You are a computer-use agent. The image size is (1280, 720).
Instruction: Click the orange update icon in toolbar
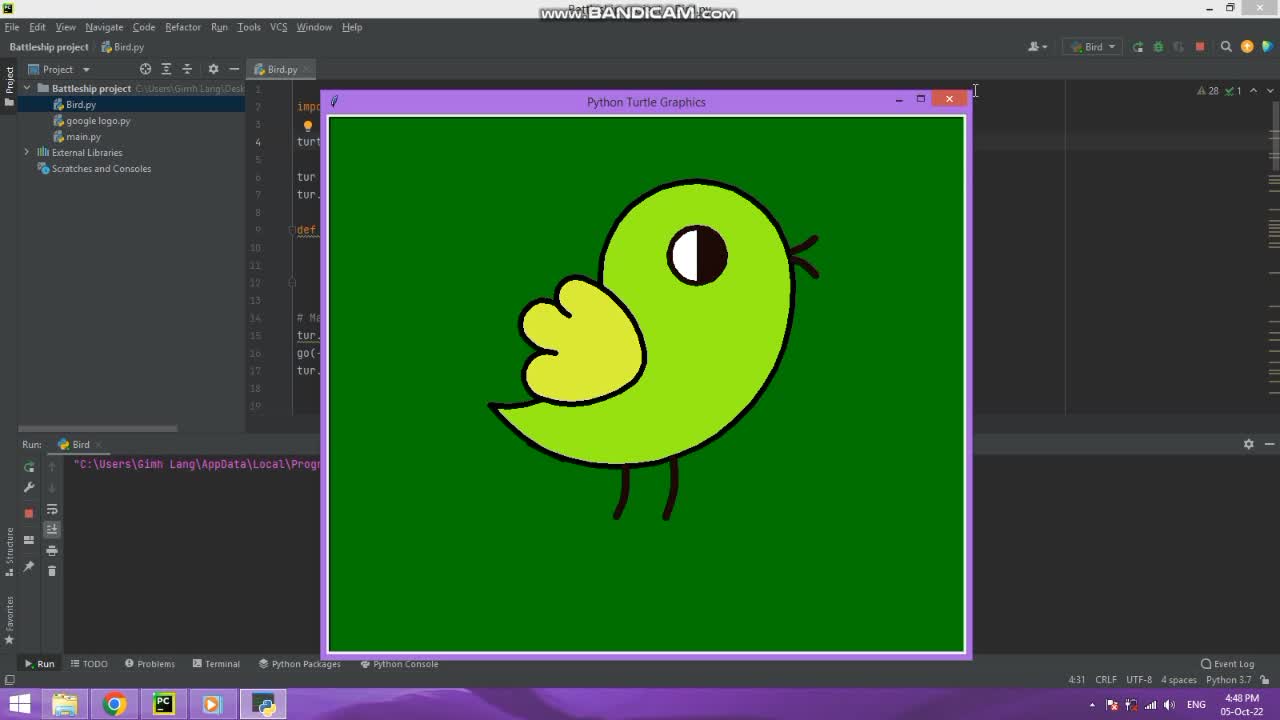click(x=1247, y=47)
